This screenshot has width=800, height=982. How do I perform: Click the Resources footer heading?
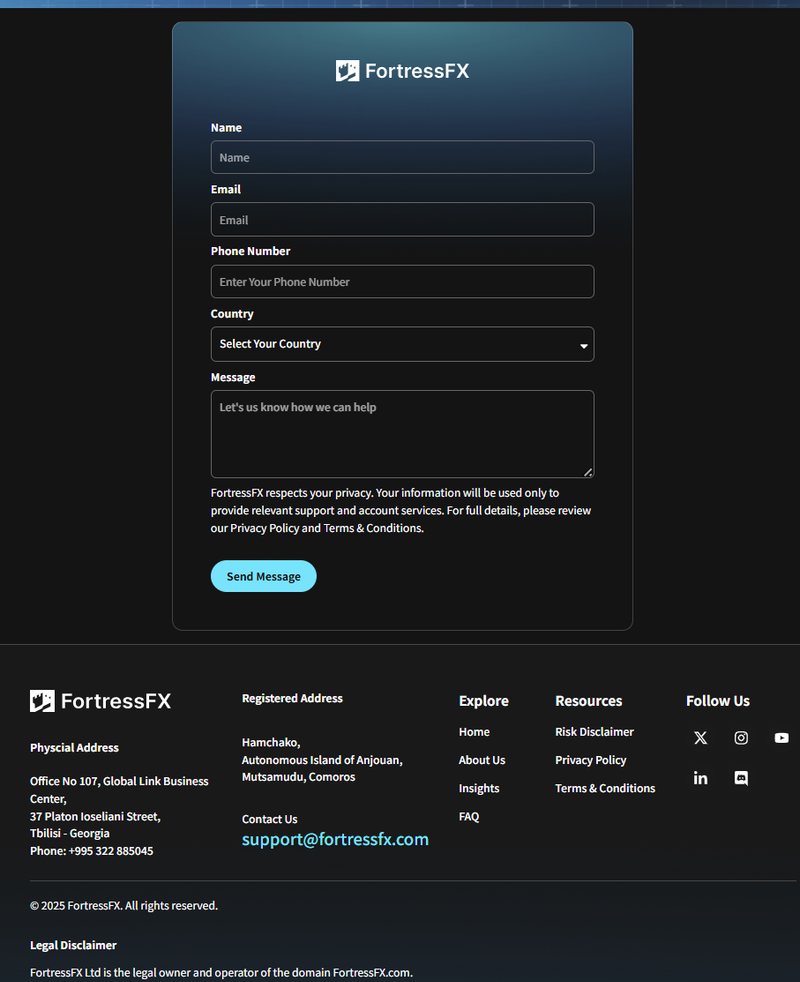pyautogui.click(x=589, y=701)
